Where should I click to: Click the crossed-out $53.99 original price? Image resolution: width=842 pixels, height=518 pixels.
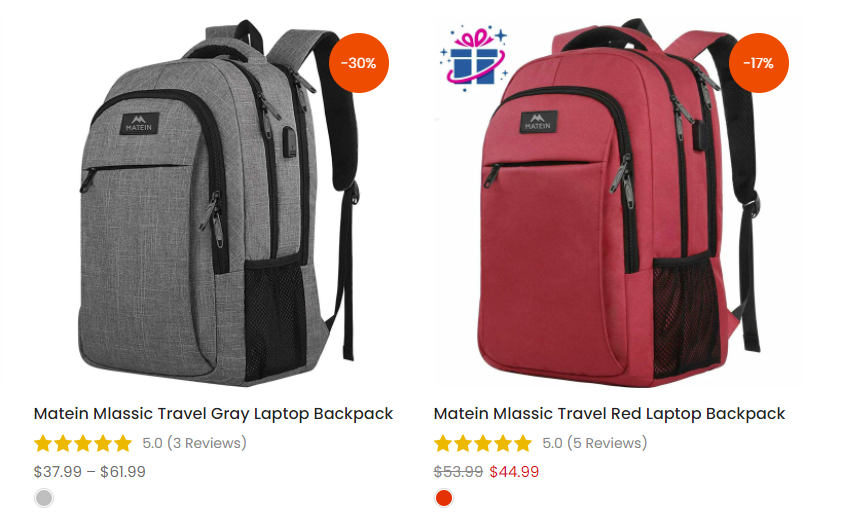pos(458,472)
